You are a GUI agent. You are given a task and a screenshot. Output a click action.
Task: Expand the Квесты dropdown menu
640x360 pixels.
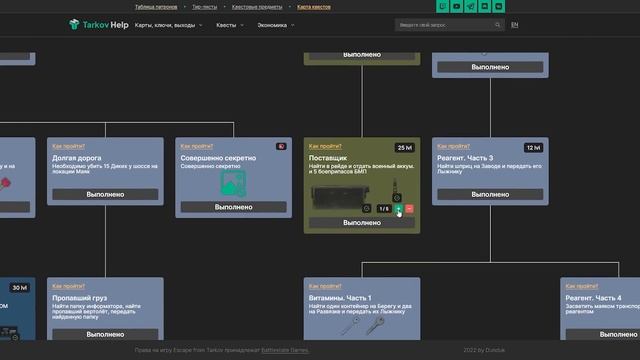(229, 25)
